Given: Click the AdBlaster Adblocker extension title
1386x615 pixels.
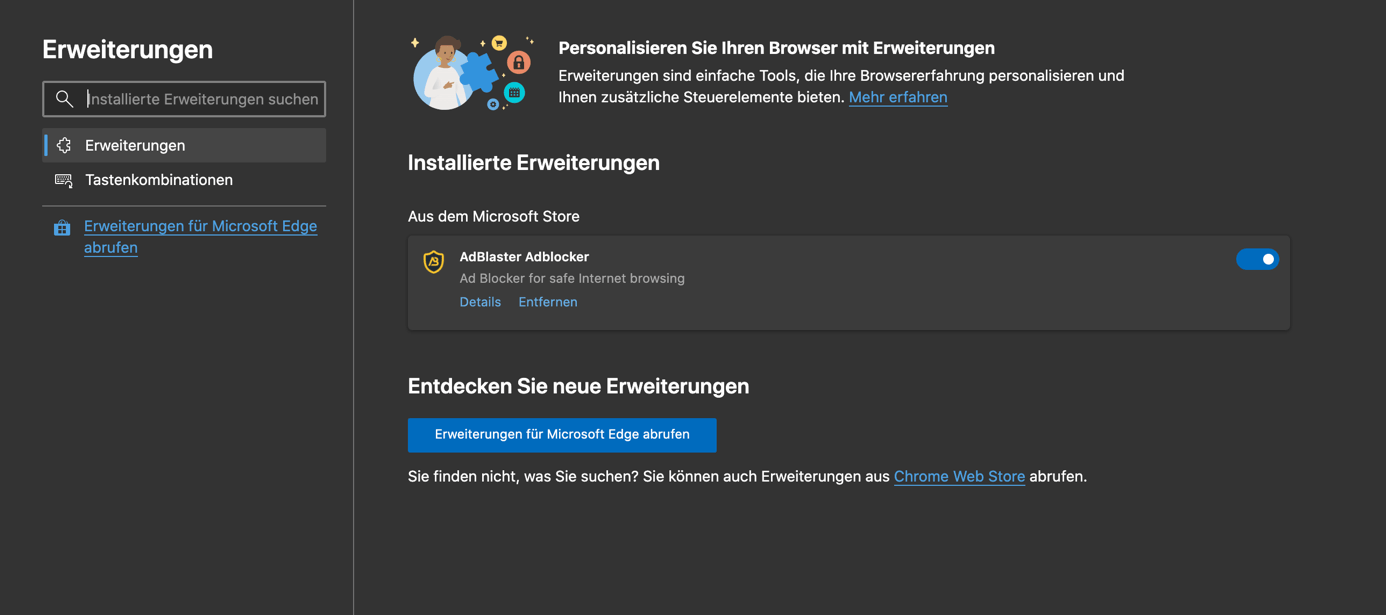Looking at the screenshot, I should click(x=524, y=257).
